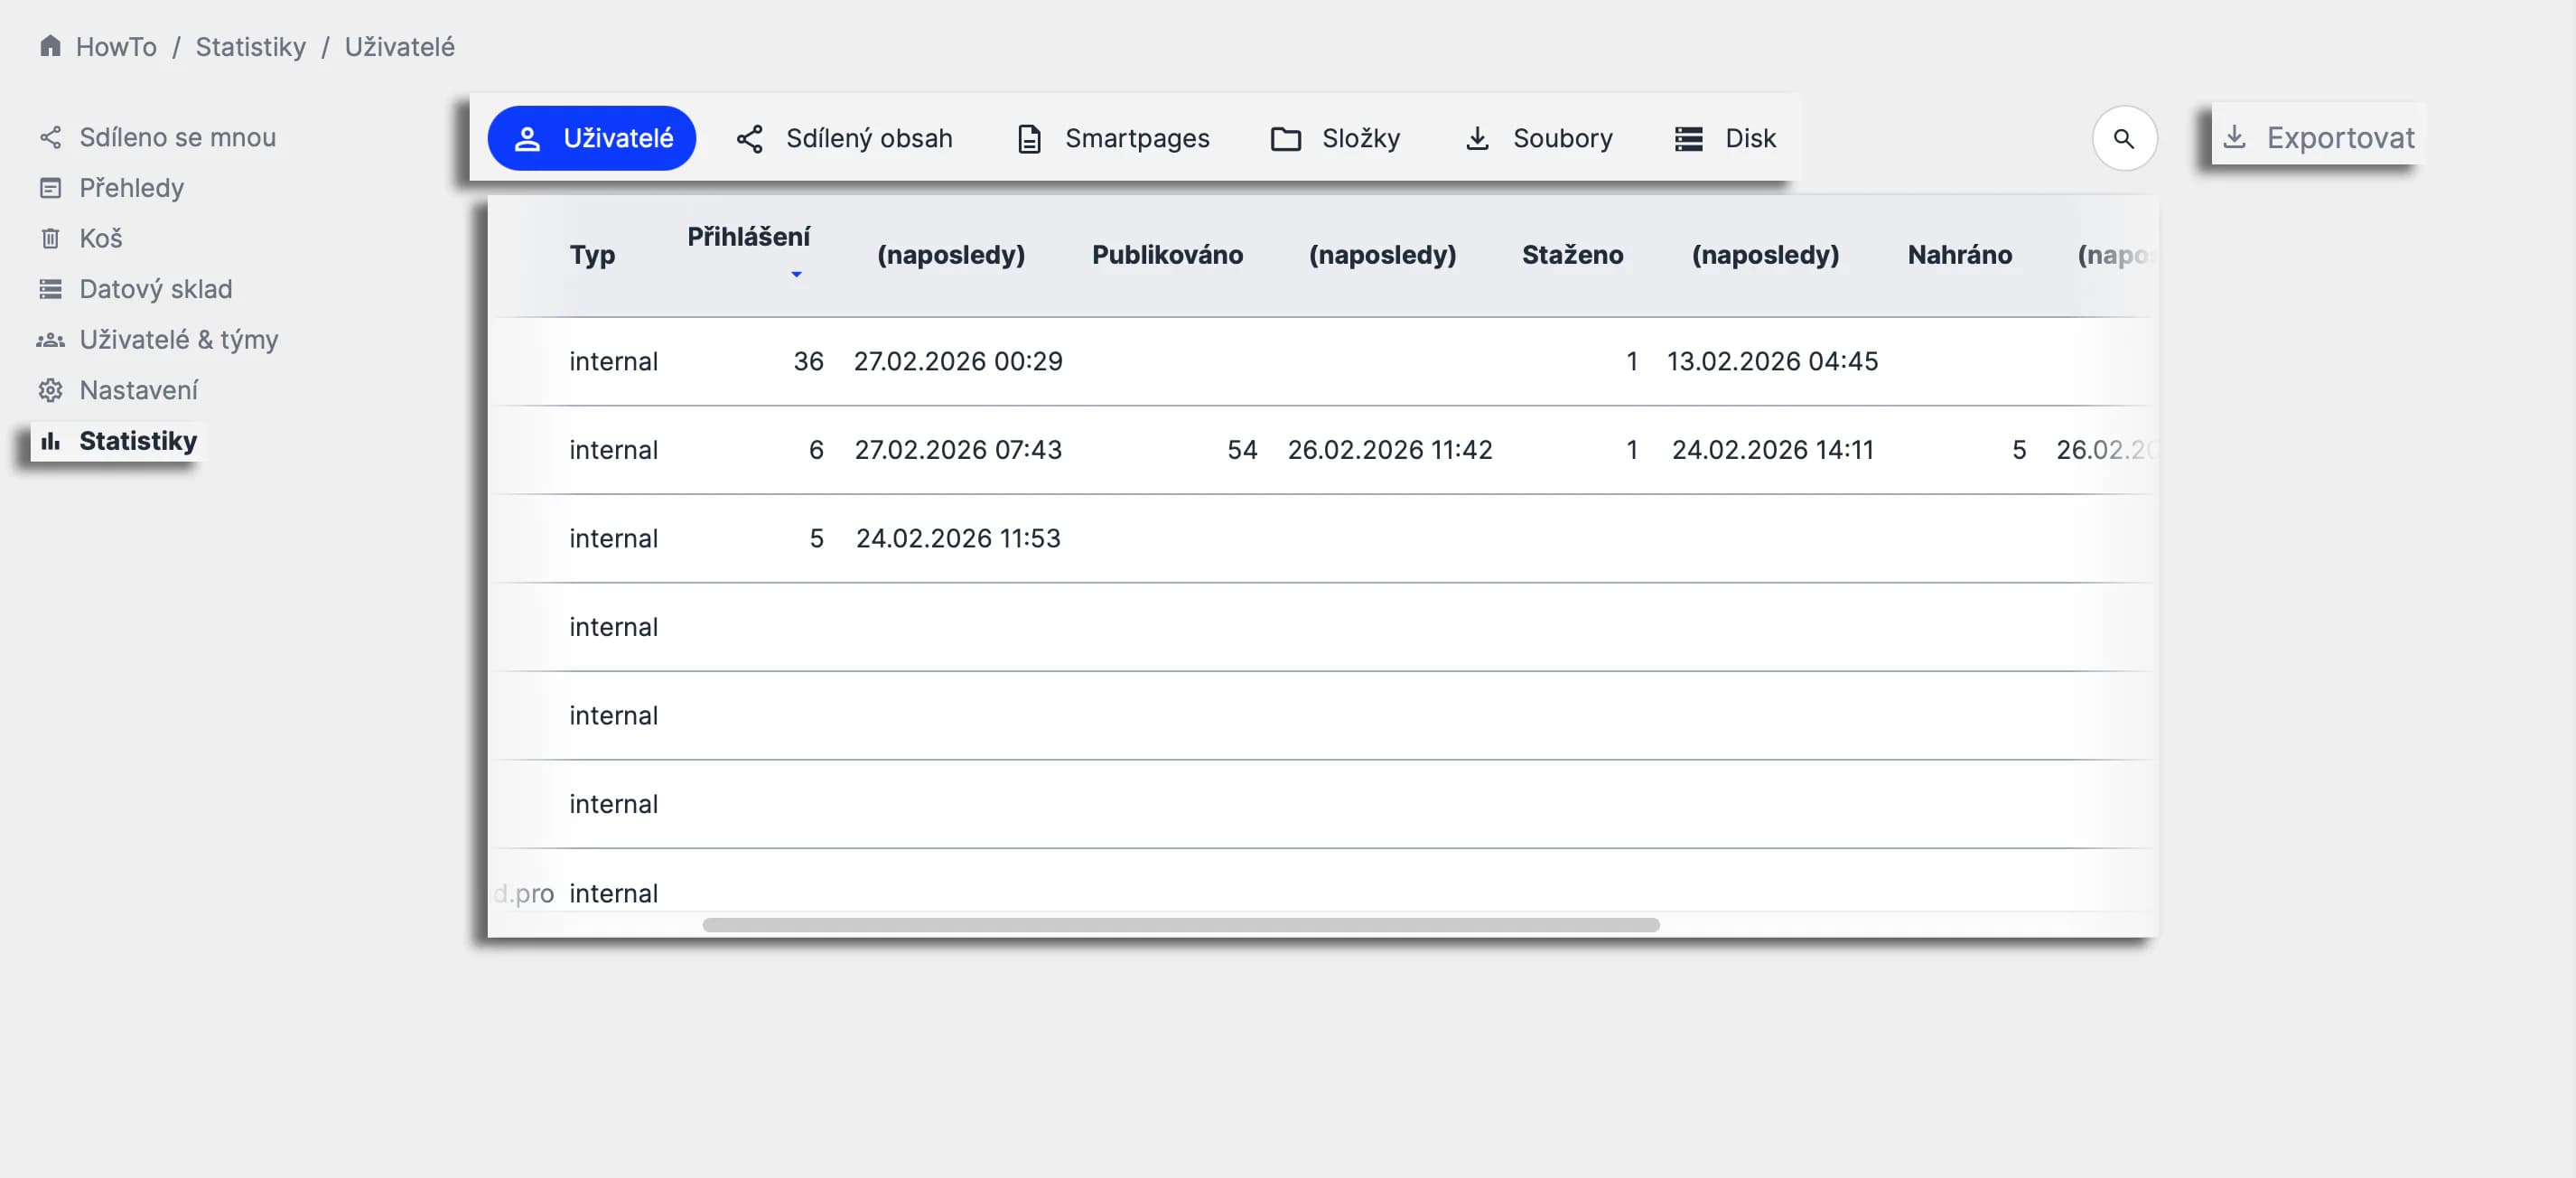
Task: Click the Koš trash icon
Action: tap(50, 238)
